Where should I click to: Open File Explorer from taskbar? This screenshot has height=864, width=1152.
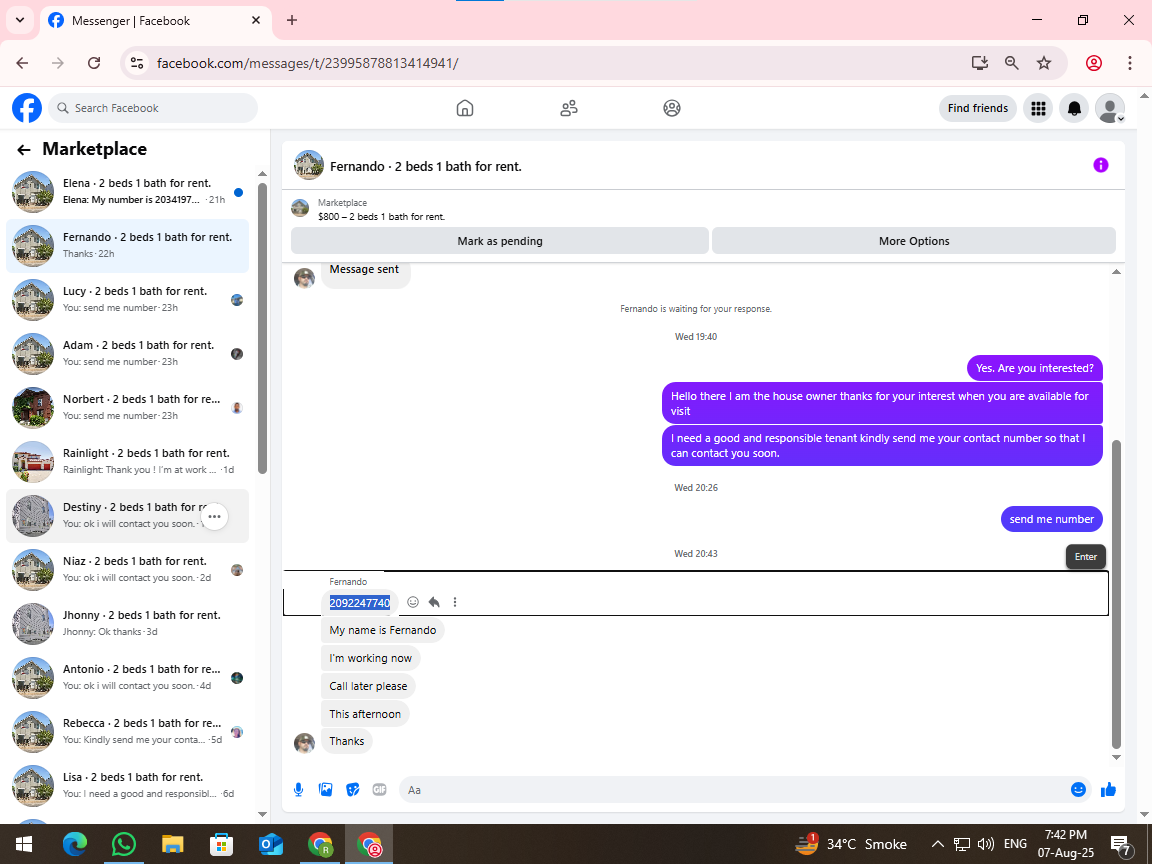pos(172,844)
